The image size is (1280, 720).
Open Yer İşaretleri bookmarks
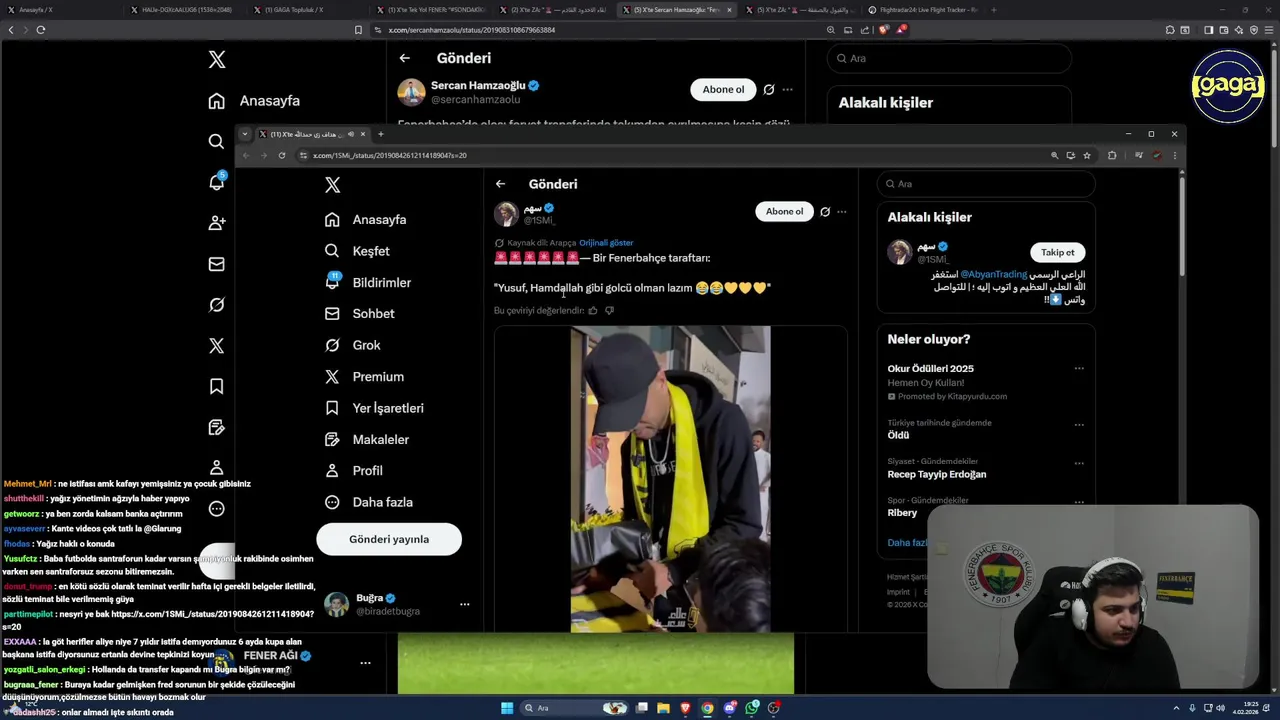point(375,408)
